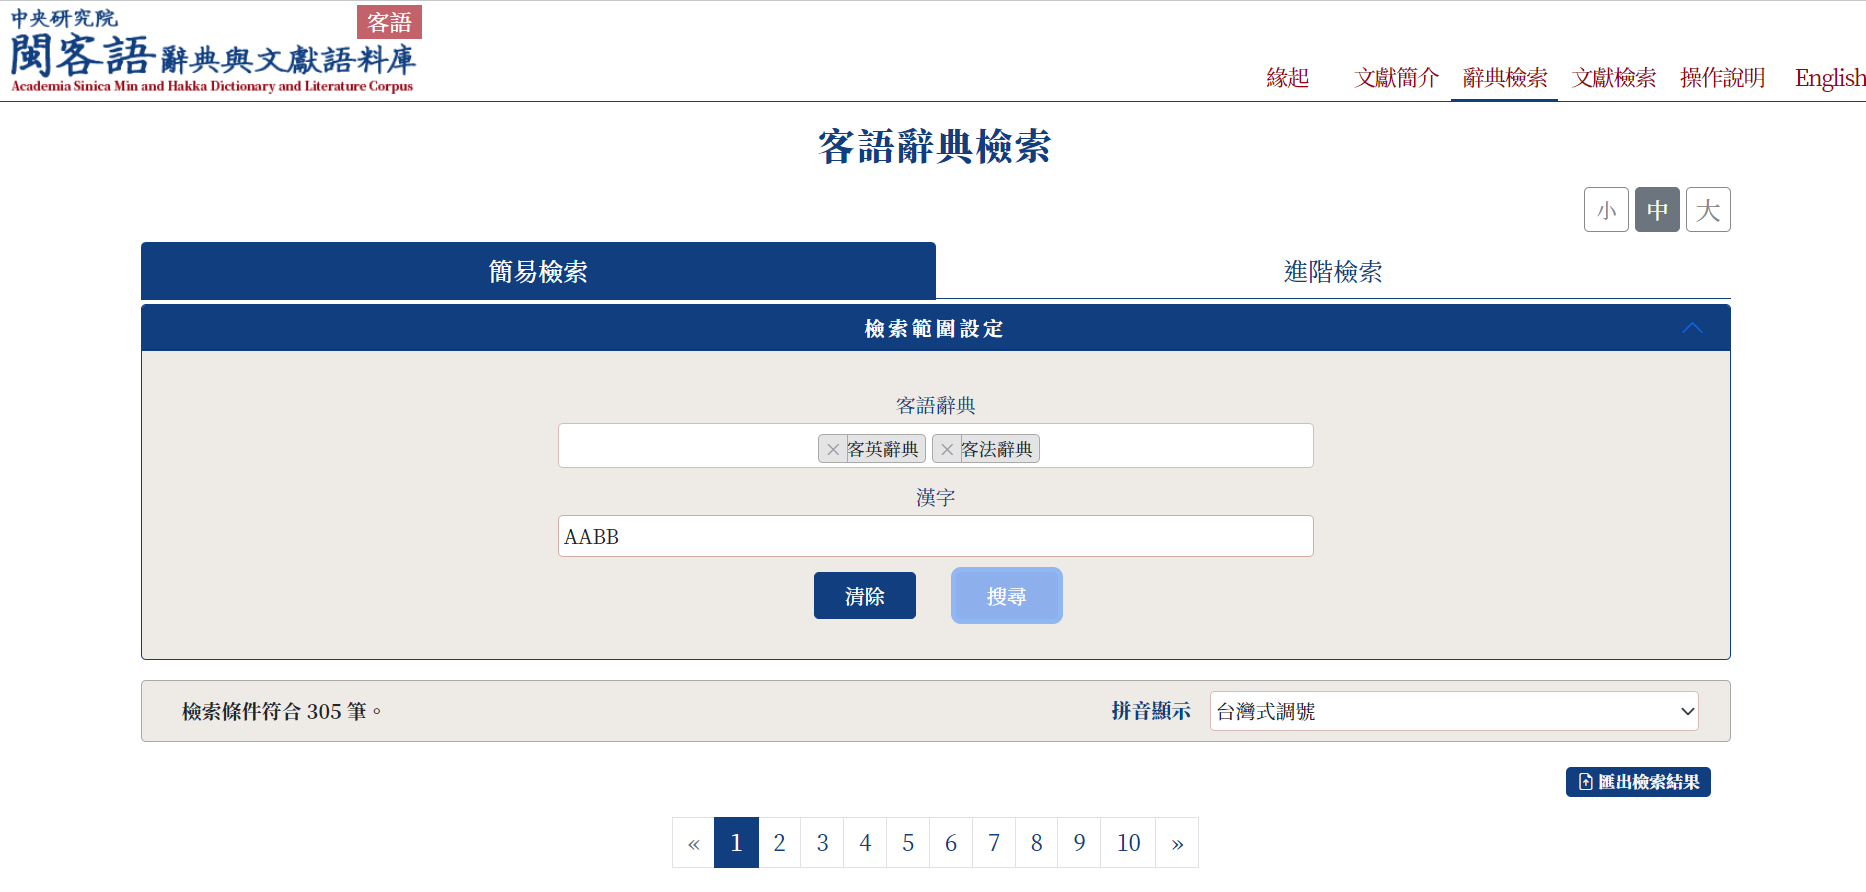Go to results page 3
This screenshot has height=892, width=1866.
click(822, 843)
